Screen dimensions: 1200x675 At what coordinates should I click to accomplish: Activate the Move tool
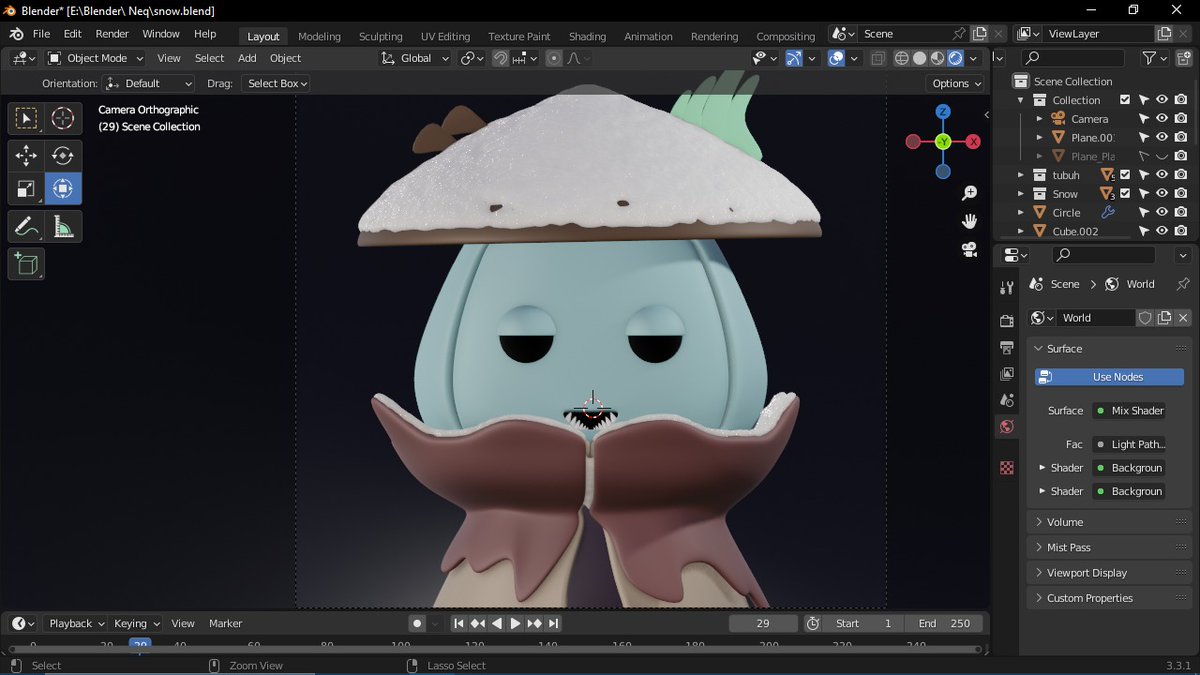tap(26, 155)
